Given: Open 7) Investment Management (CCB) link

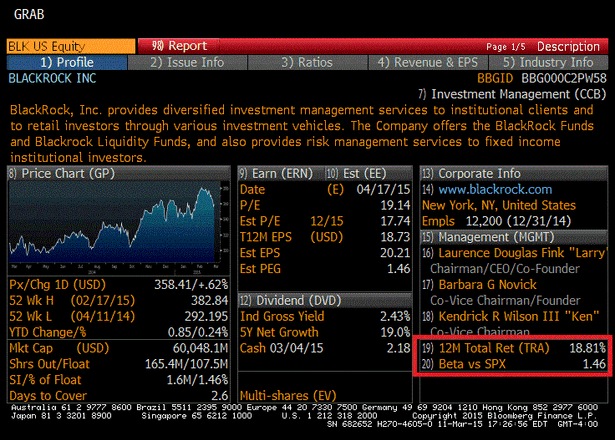Looking at the screenshot, I should [x=512, y=94].
